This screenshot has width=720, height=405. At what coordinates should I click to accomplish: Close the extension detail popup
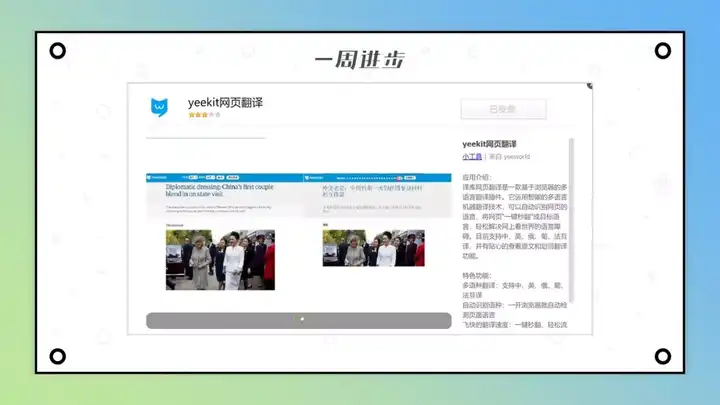(x=590, y=85)
